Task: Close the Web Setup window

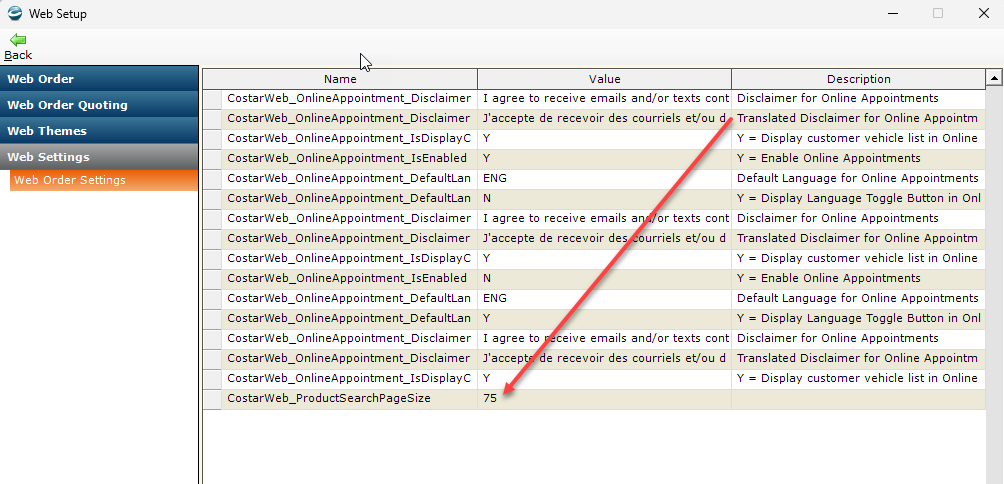Action: [984, 13]
